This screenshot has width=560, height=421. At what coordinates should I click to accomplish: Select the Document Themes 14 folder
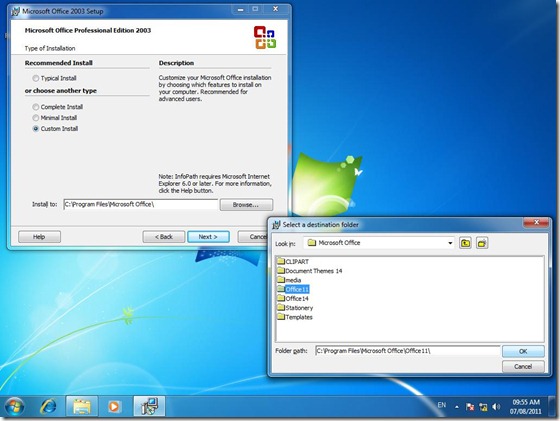310,271
